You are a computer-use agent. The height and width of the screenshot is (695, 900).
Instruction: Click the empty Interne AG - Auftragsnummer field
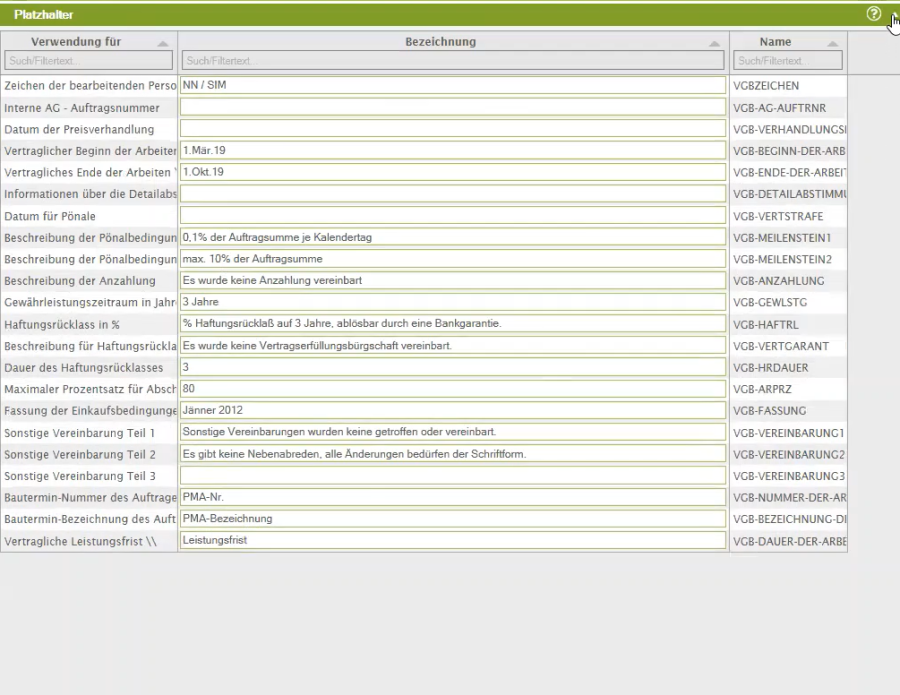point(453,107)
